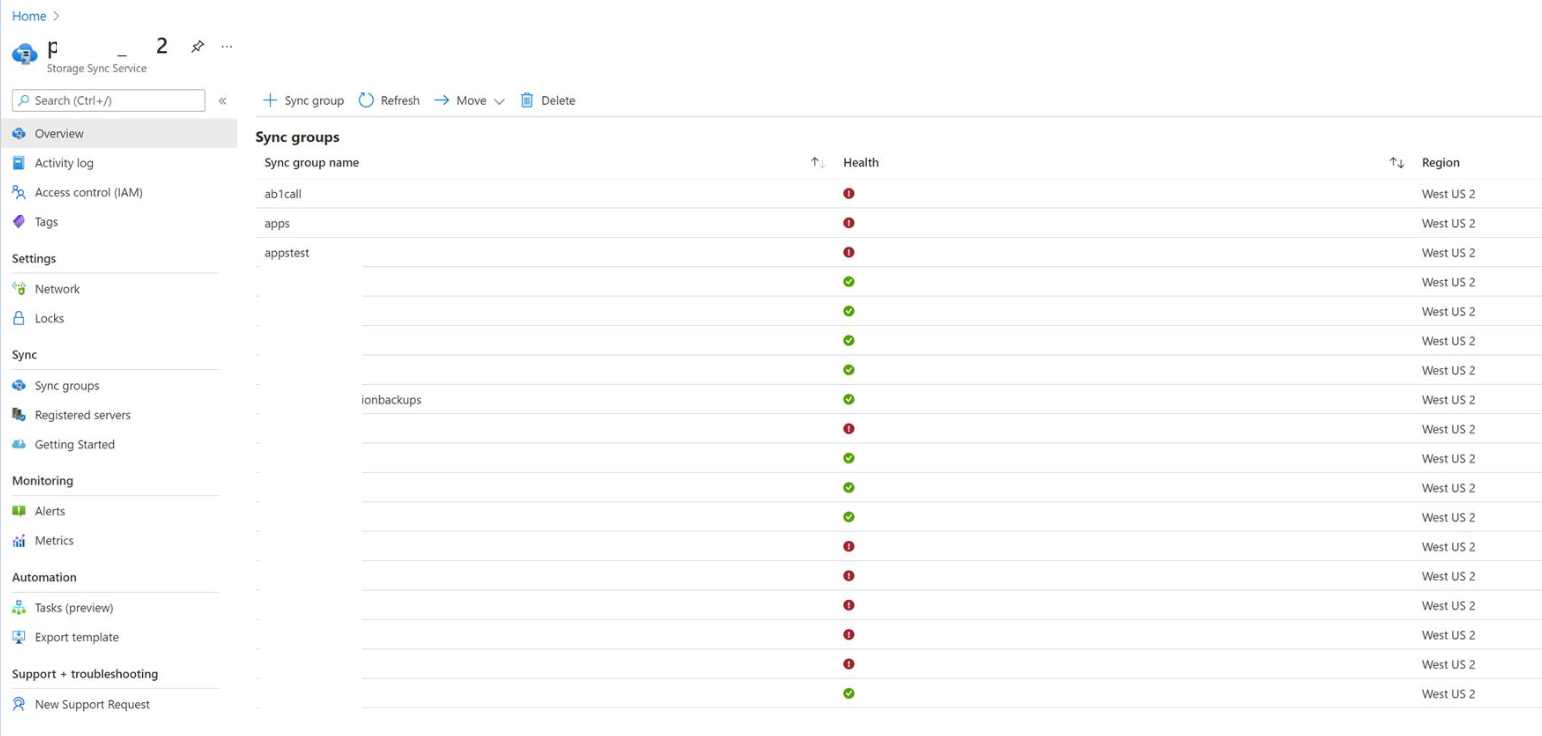Open the Home breadcrumb link
1542x736 pixels.
pos(29,16)
